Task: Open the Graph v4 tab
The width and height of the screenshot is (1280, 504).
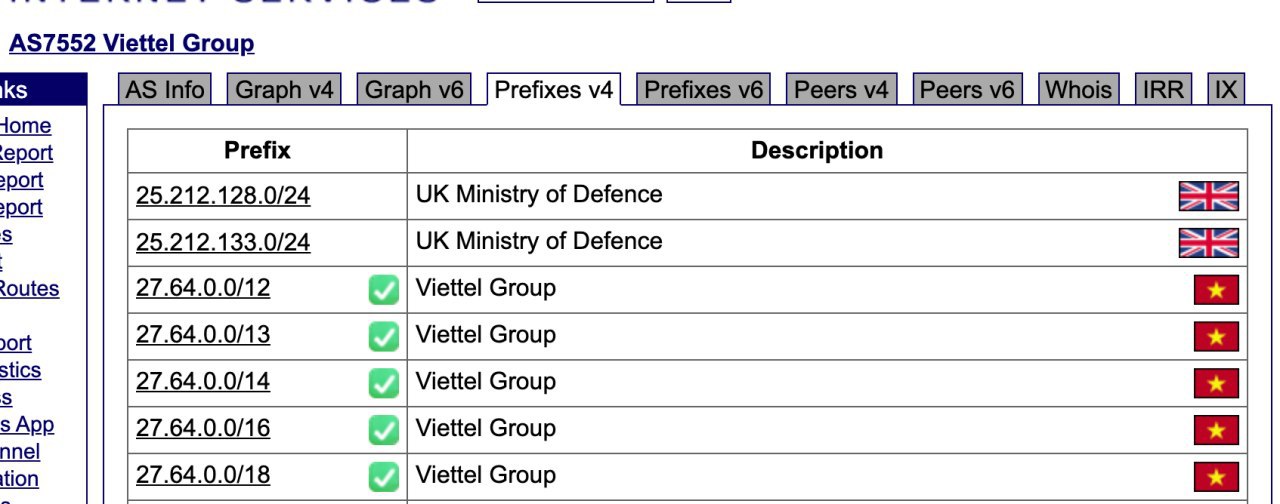Action: (284, 90)
